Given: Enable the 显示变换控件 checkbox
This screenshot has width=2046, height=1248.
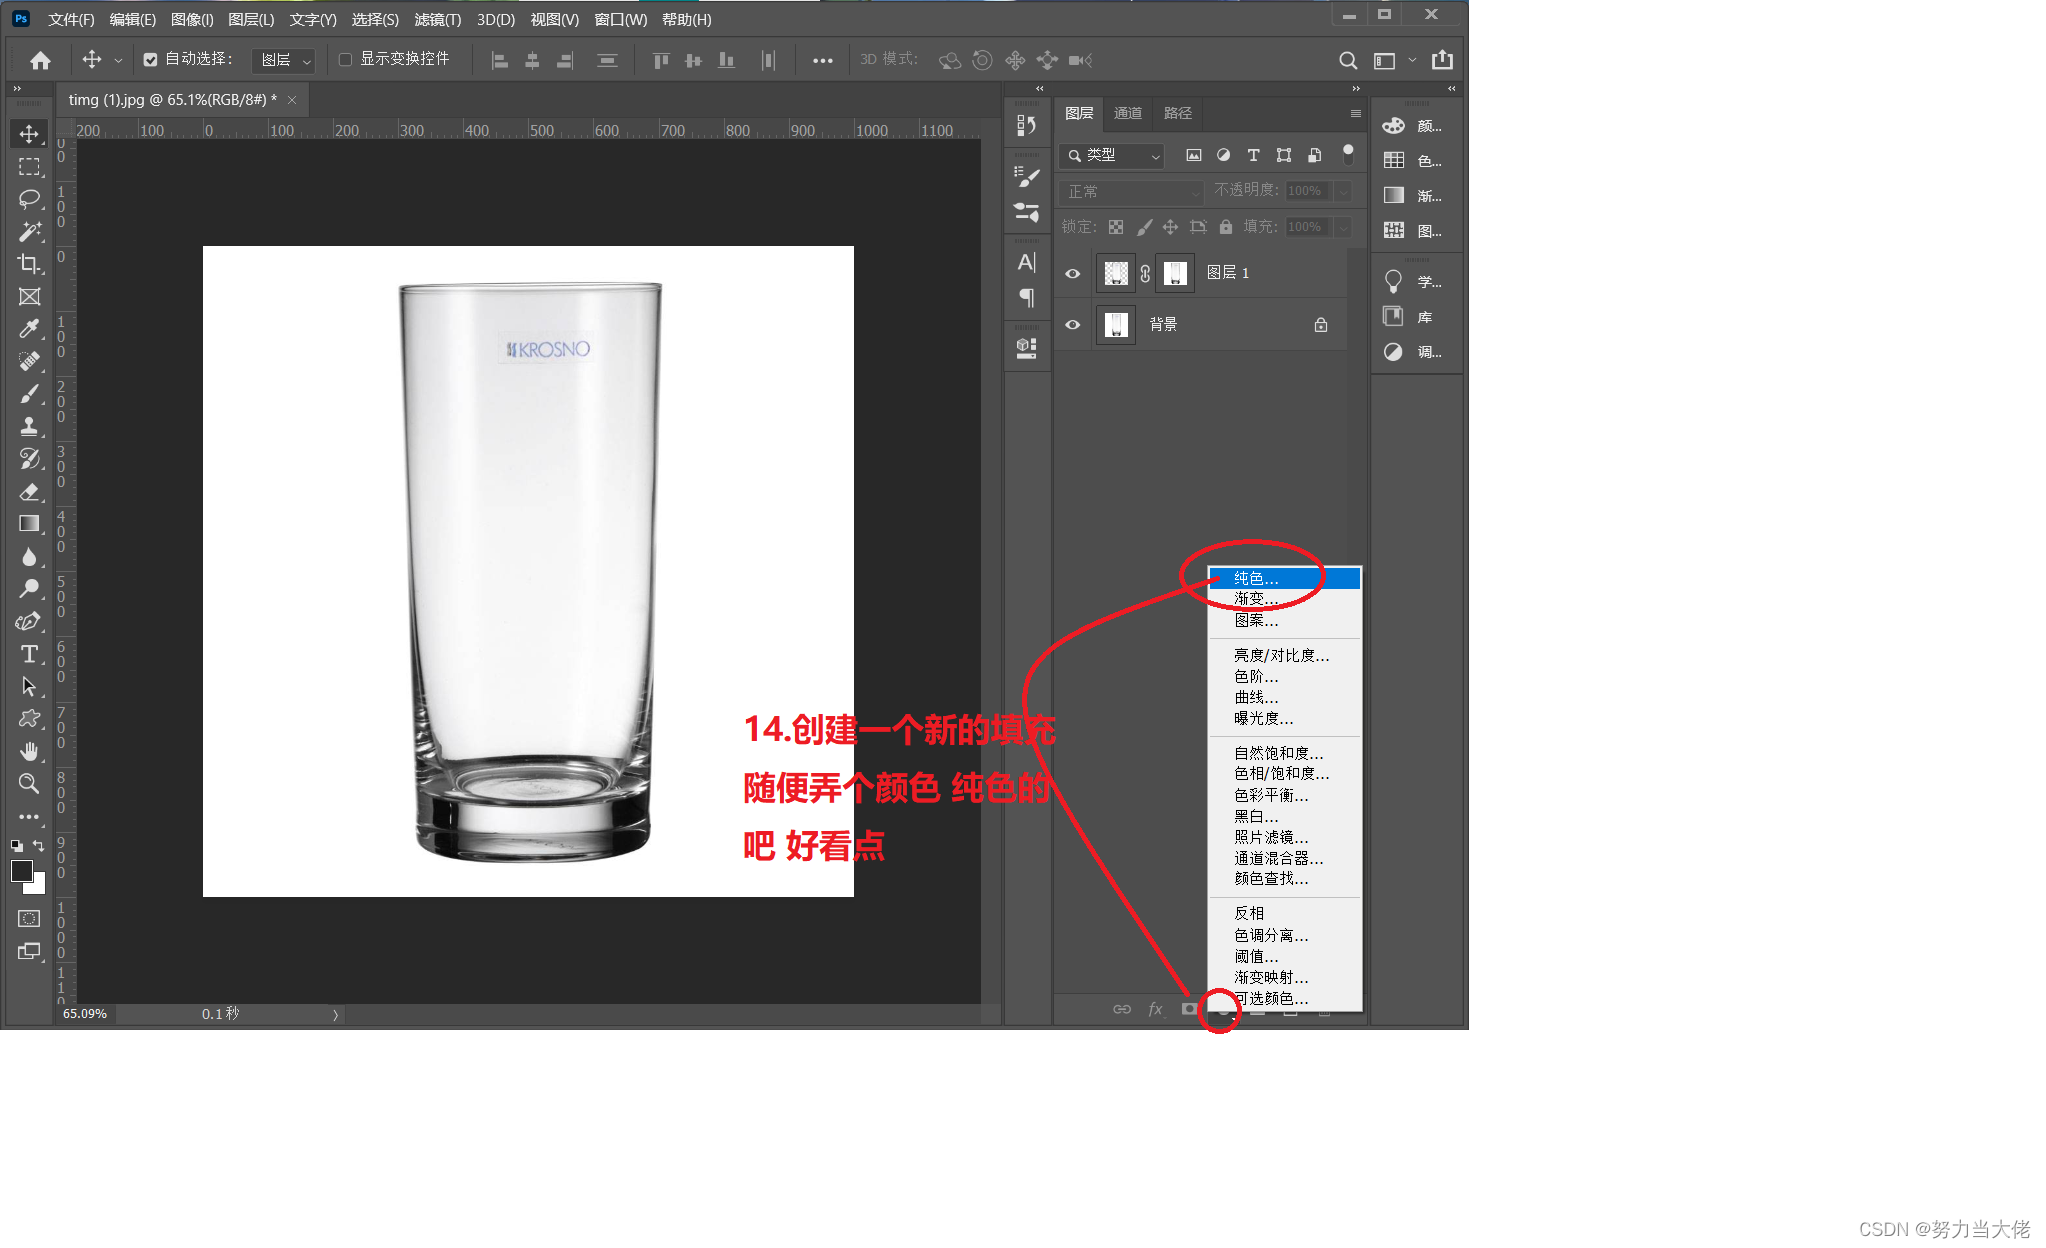Looking at the screenshot, I should (345, 60).
